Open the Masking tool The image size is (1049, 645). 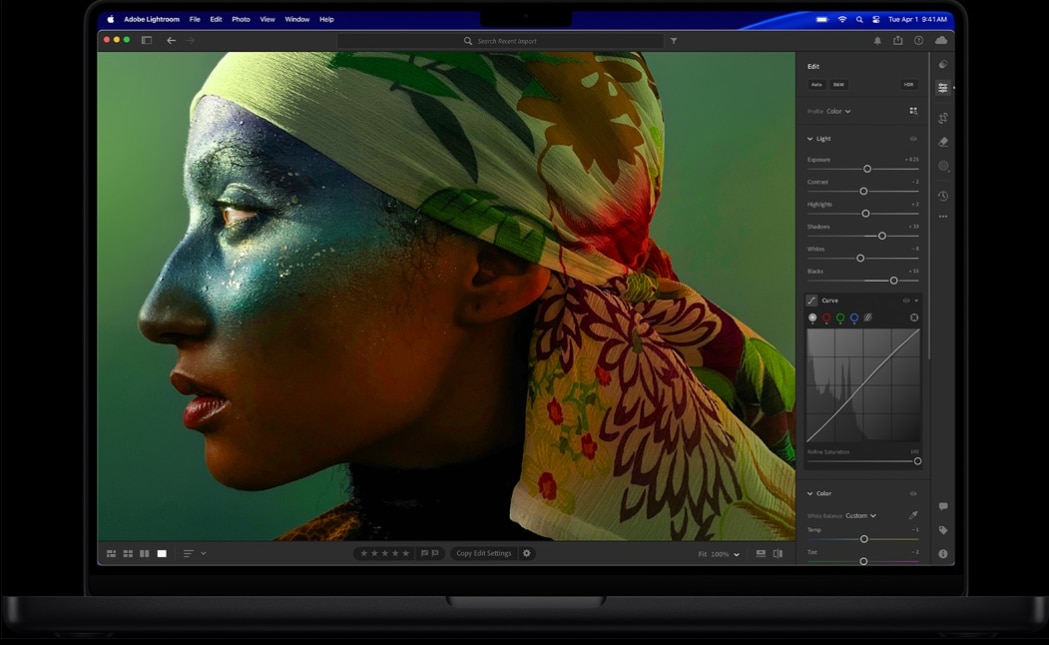(943, 166)
